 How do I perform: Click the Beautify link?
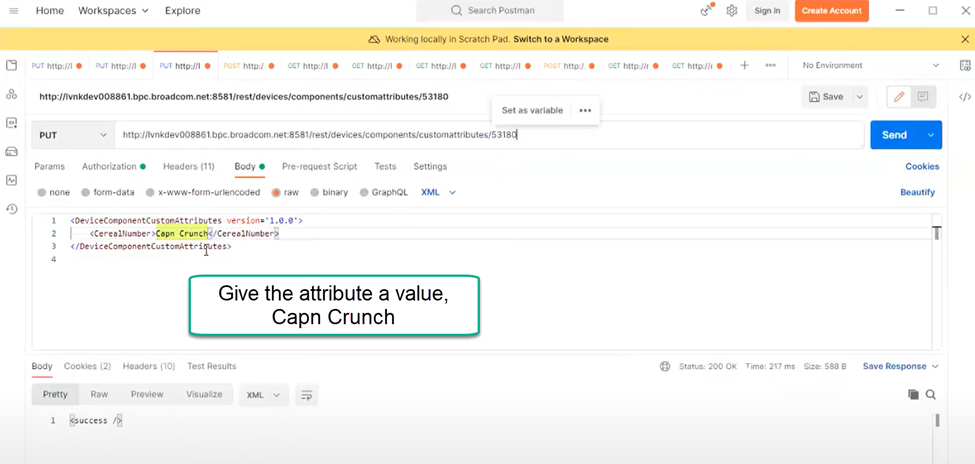[x=917, y=192]
